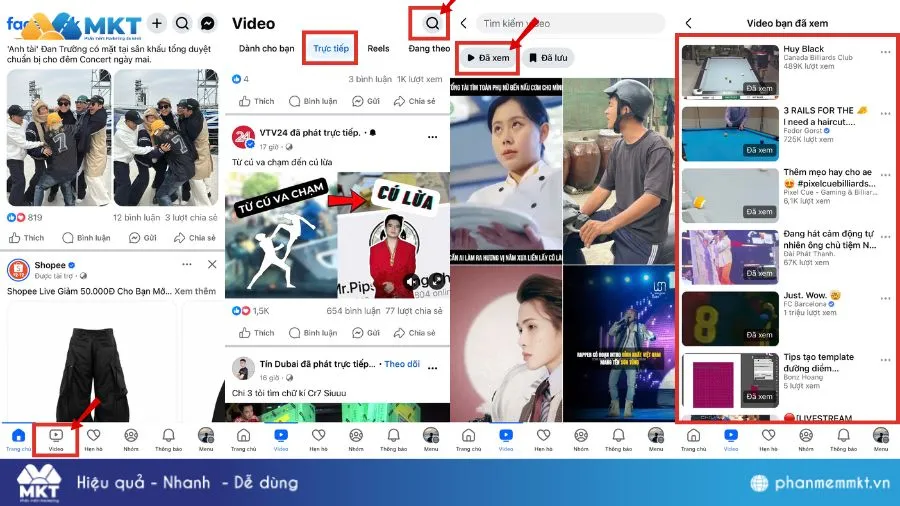This screenshot has height=506, width=900.
Task: Tap Trang chủ home icon in first panel
Action: click(18, 440)
